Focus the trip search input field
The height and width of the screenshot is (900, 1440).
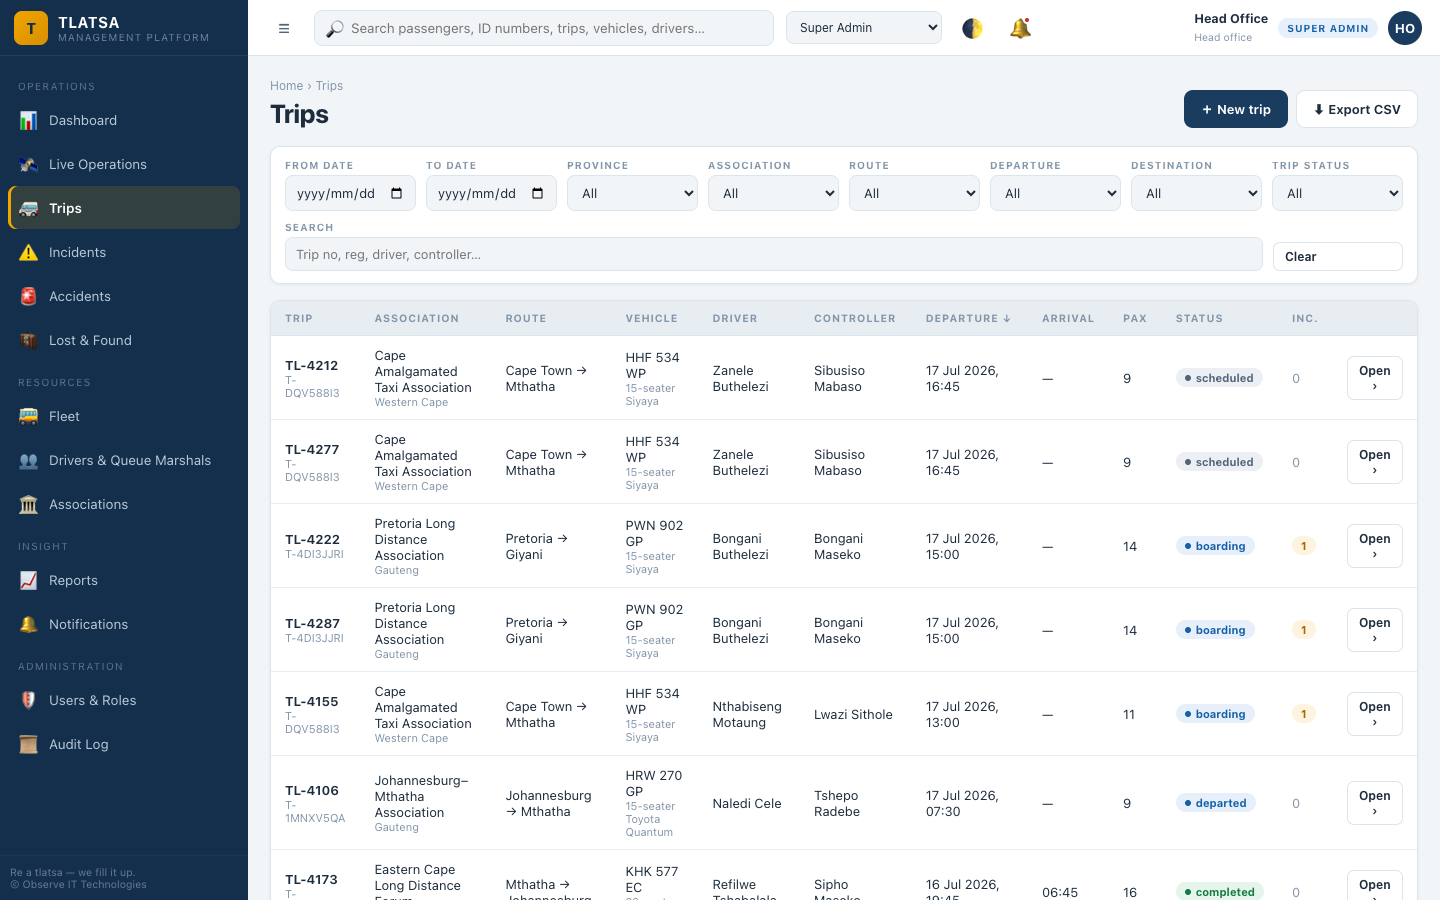coord(774,254)
